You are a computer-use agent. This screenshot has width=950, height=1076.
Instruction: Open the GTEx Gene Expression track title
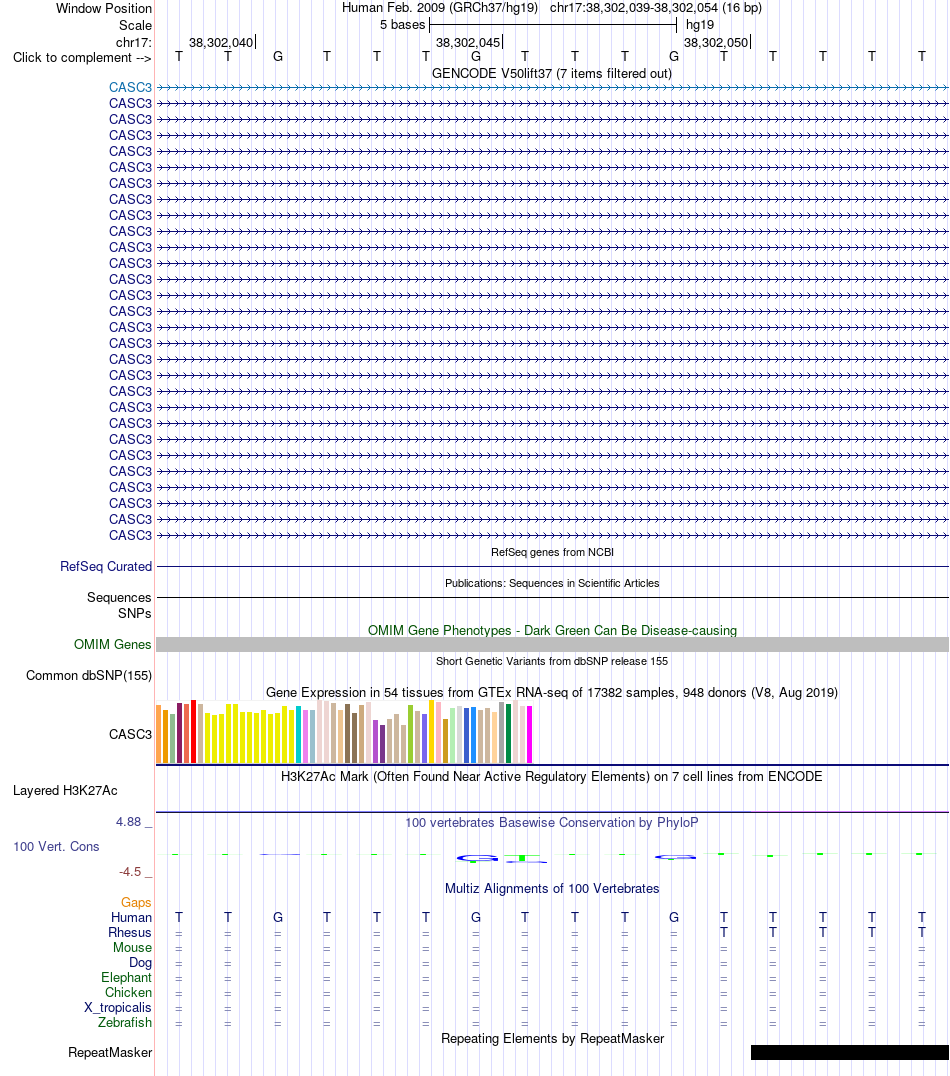coord(552,692)
